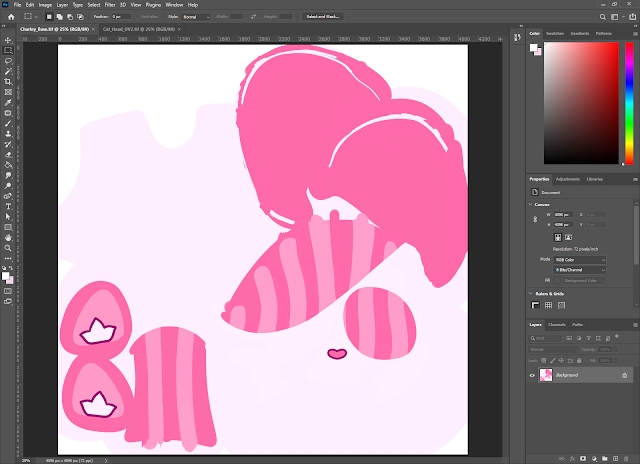This screenshot has width=640, height=464.
Task: Open the Mode dropdown showing RGB Color
Action: point(580,260)
